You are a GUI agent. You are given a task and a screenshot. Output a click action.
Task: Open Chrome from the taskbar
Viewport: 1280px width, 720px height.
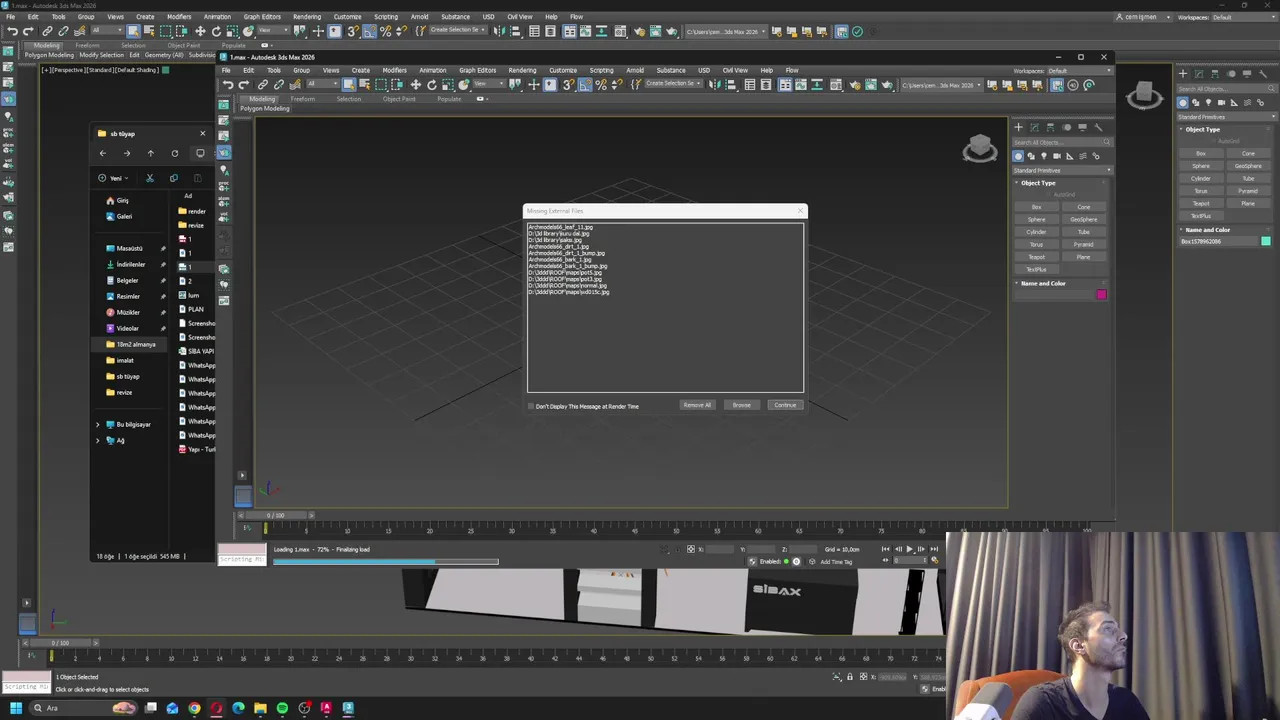pyautogui.click(x=194, y=708)
